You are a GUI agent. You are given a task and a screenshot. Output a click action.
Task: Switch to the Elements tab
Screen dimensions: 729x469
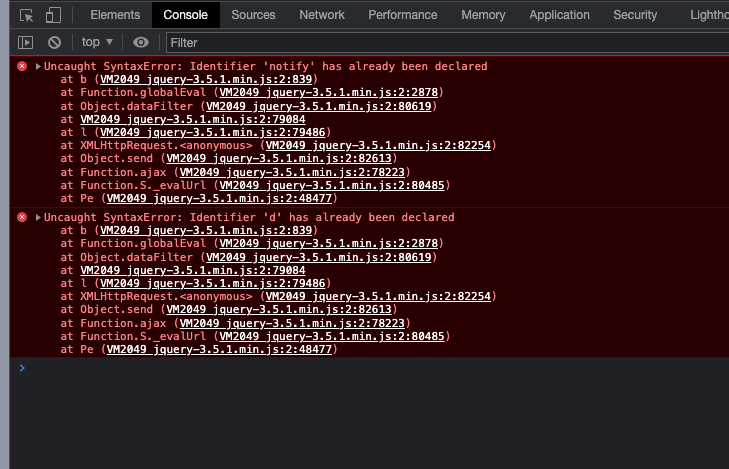click(115, 15)
